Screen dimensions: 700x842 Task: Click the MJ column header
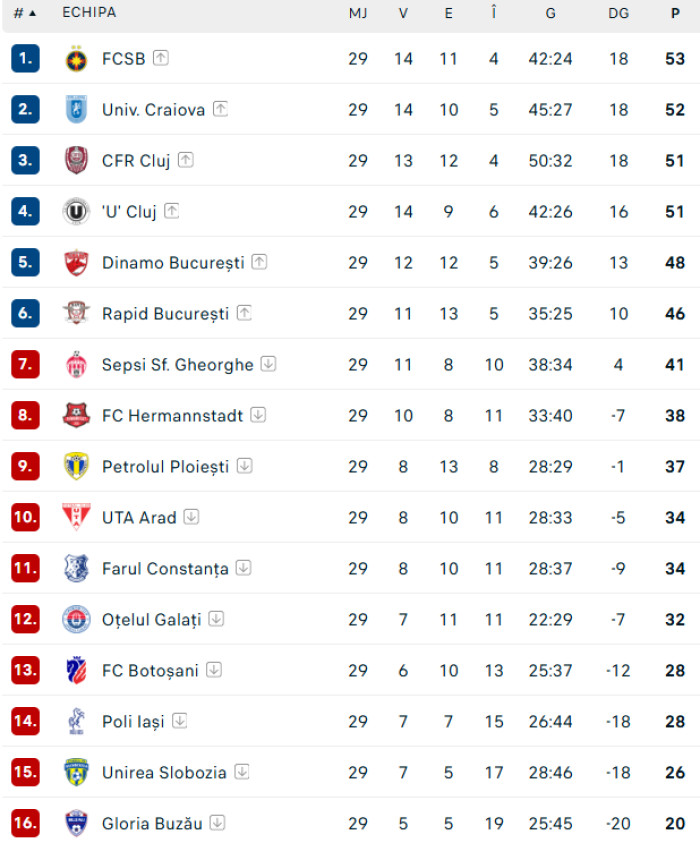pyautogui.click(x=358, y=13)
